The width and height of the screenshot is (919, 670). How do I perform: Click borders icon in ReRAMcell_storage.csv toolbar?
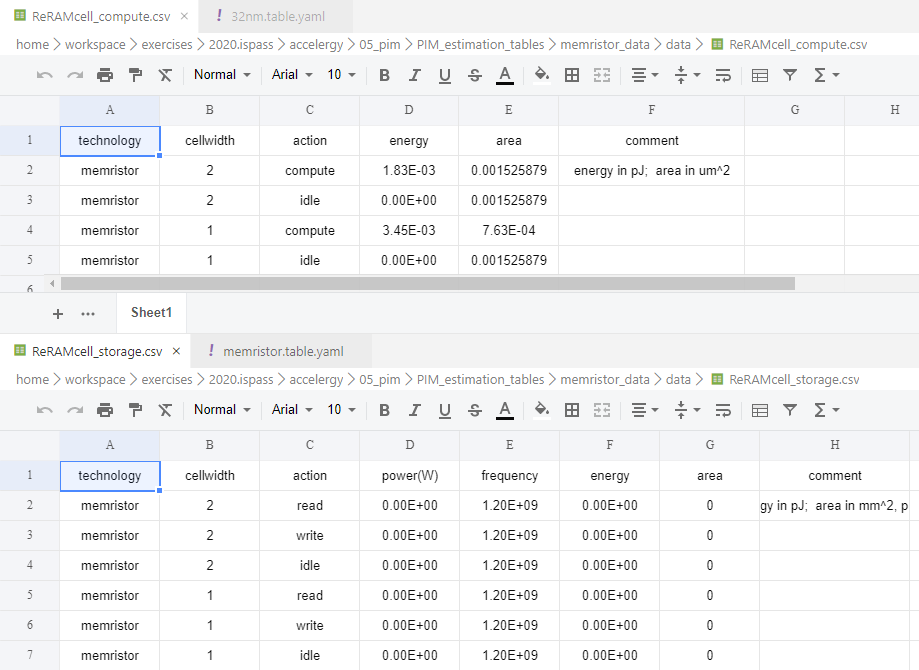(572, 410)
